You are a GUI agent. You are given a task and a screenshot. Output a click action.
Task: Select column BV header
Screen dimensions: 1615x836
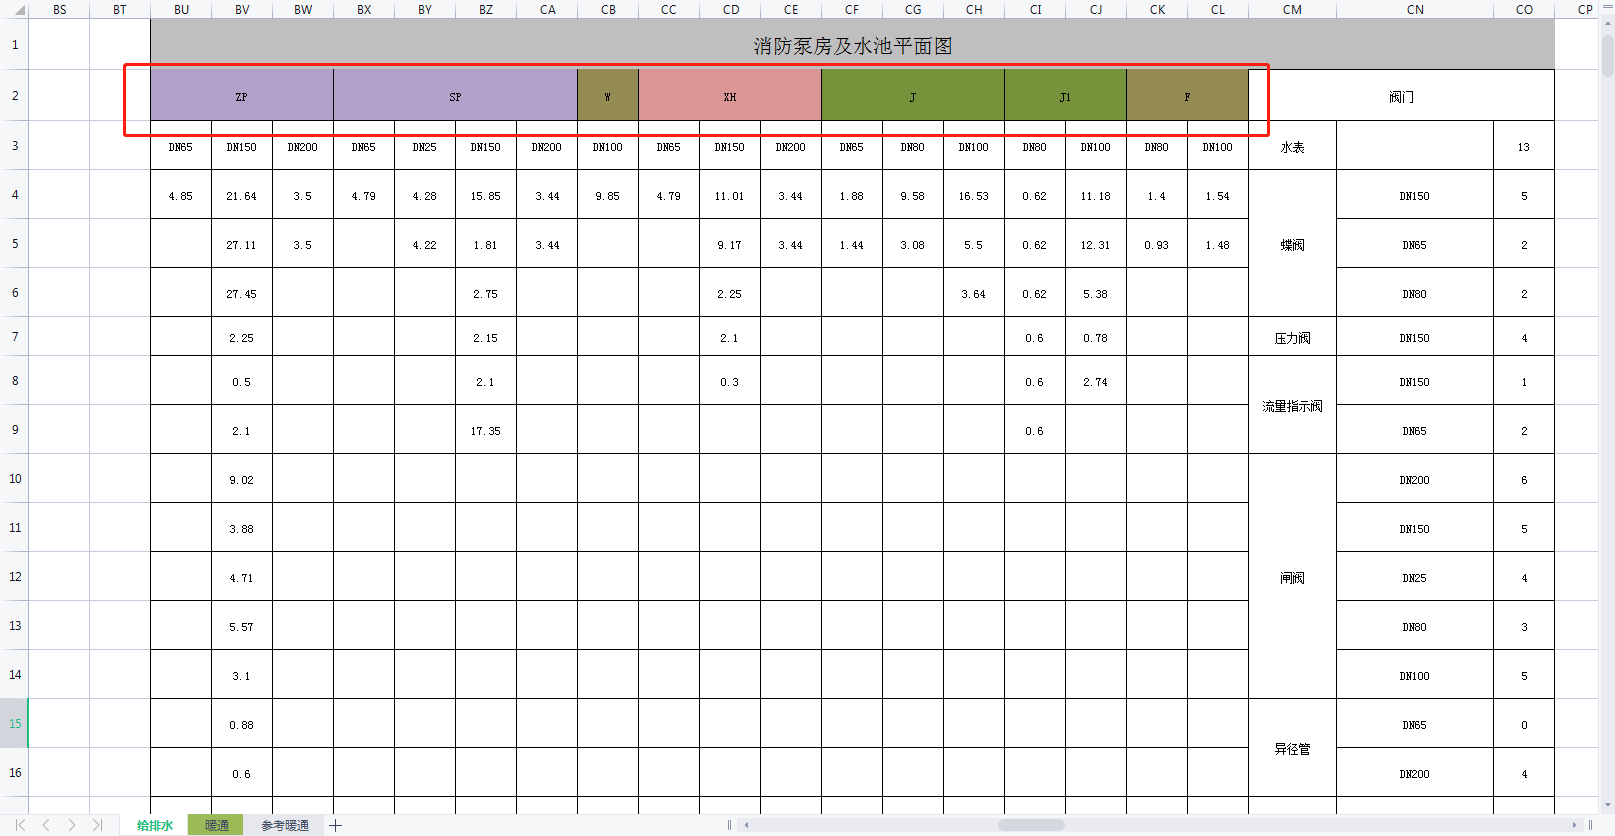[x=242, y=9]
